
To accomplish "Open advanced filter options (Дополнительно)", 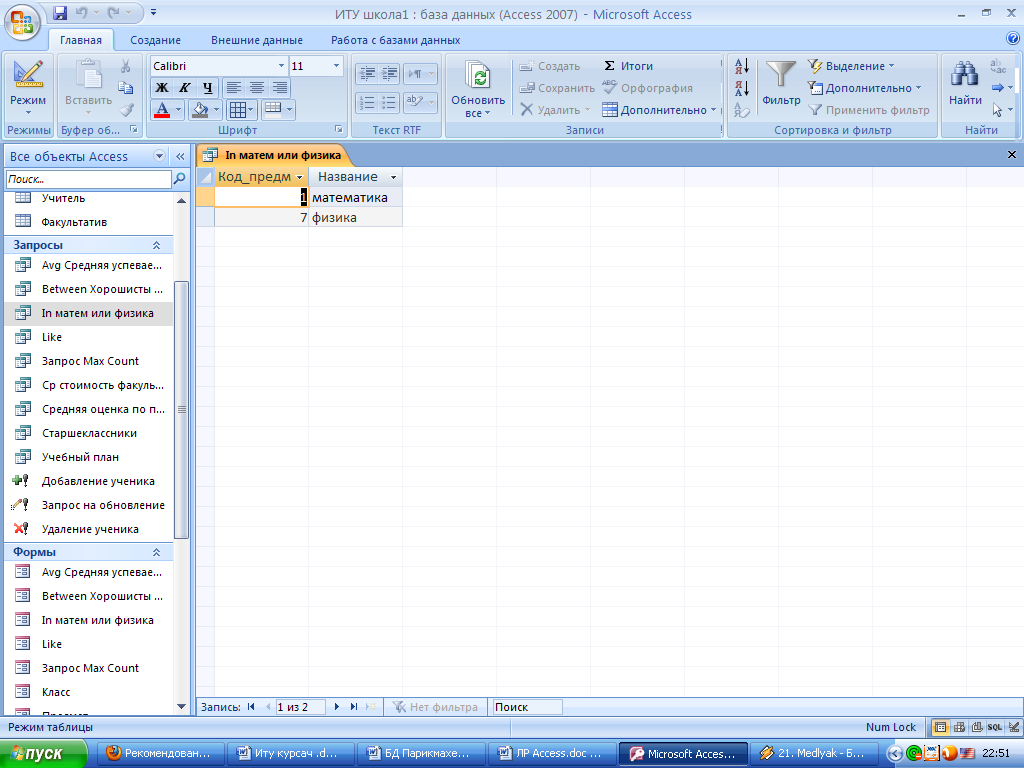I will coord(864,88).
